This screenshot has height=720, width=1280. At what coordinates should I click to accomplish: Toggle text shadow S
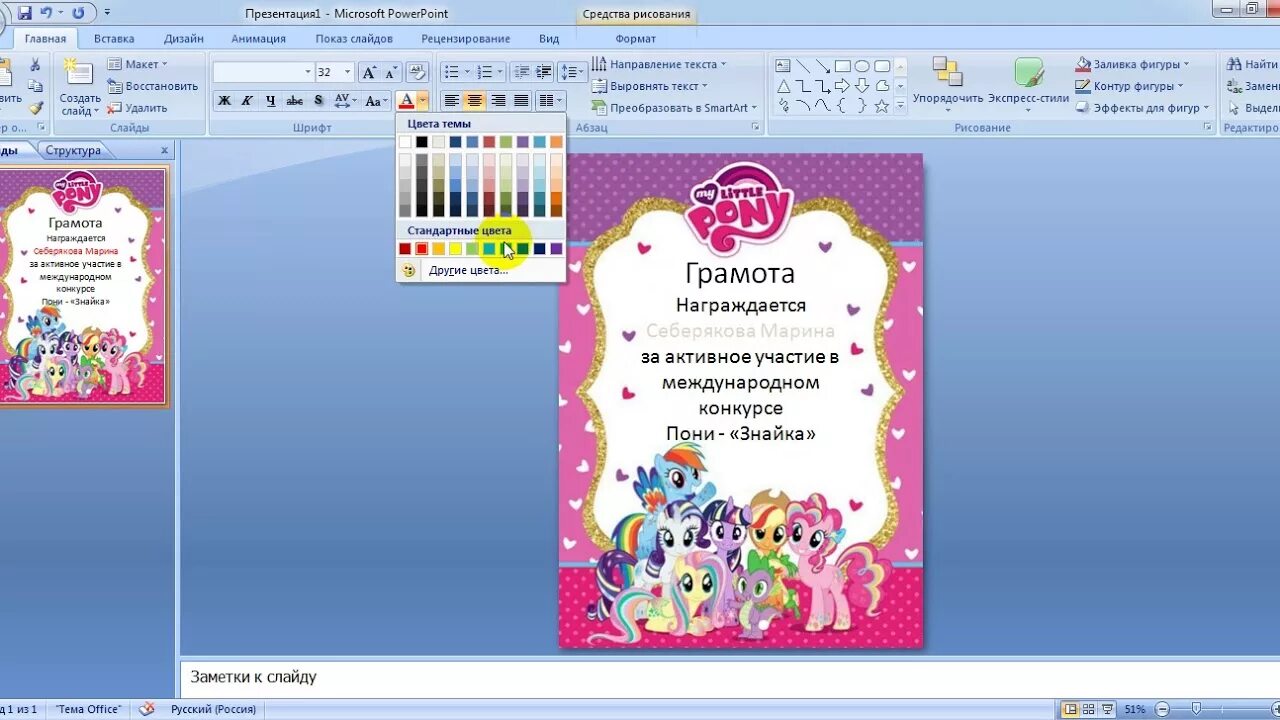coord(318,101)
